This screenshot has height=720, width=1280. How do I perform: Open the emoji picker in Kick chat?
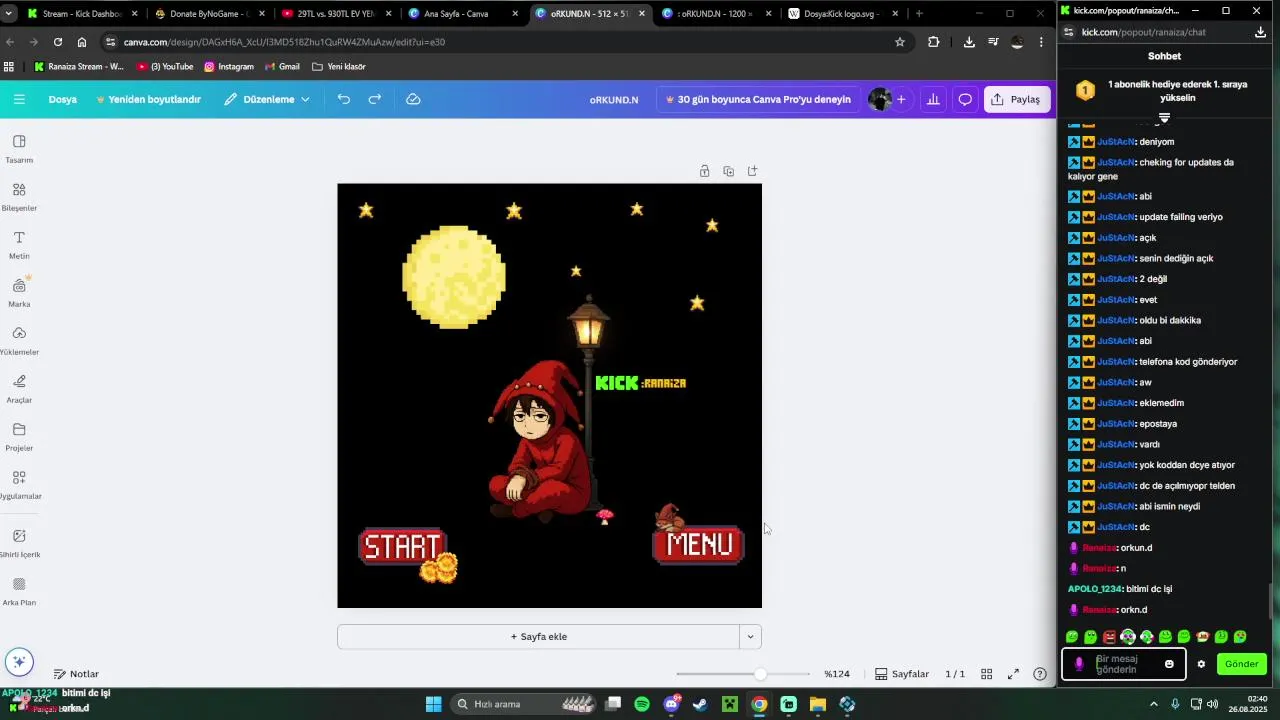pos(1169,664)
